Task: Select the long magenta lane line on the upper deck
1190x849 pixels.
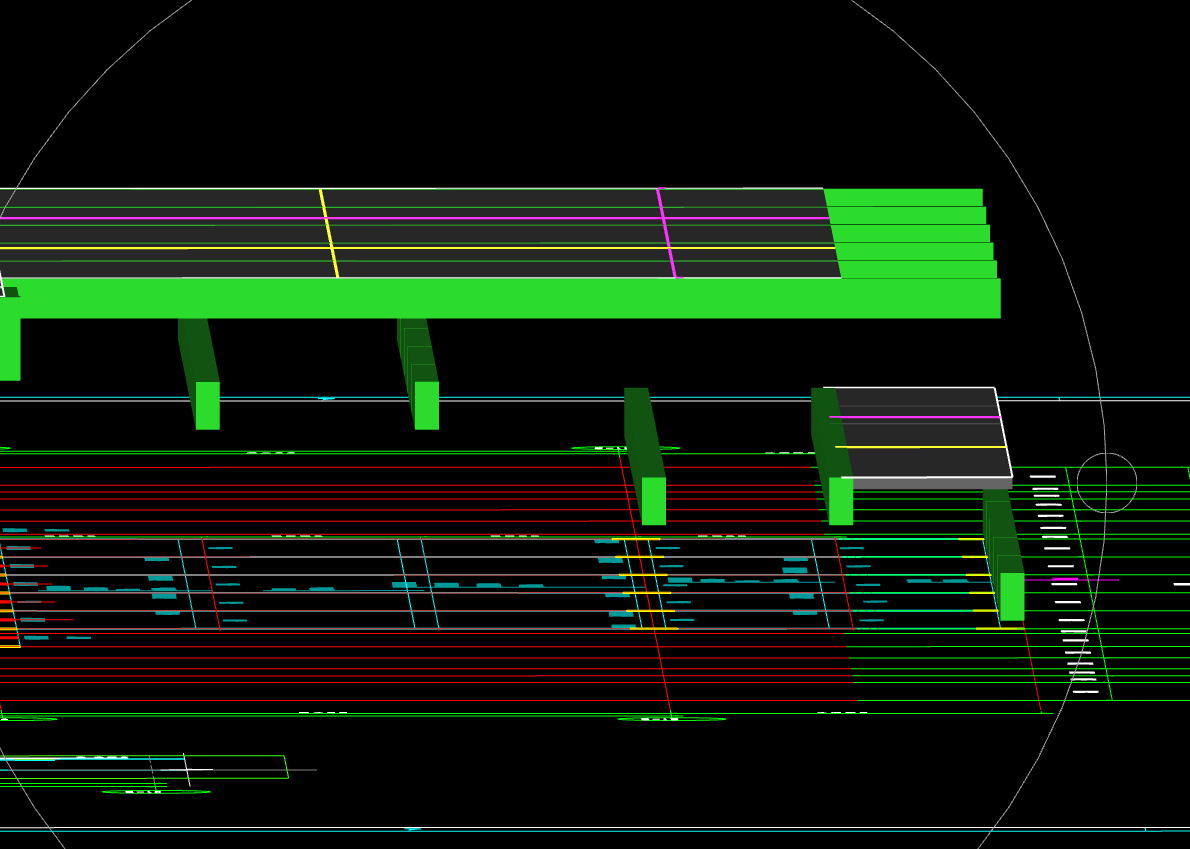Action: pos(414,218)
